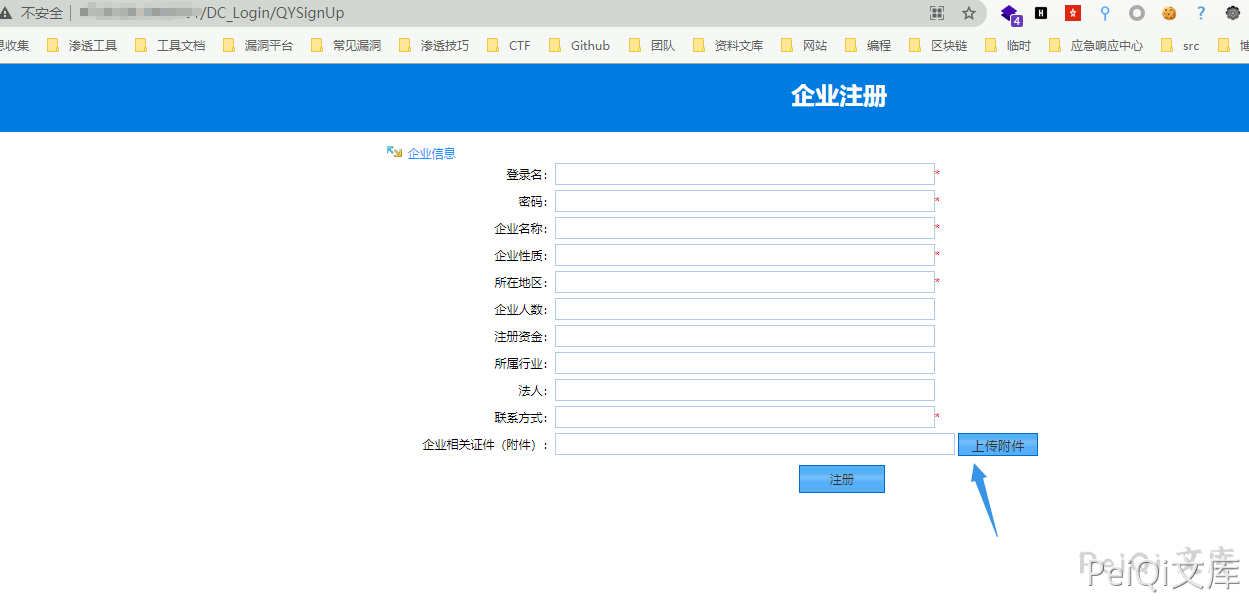Click the blue key-shaped extension icon

pos(1105,13)
